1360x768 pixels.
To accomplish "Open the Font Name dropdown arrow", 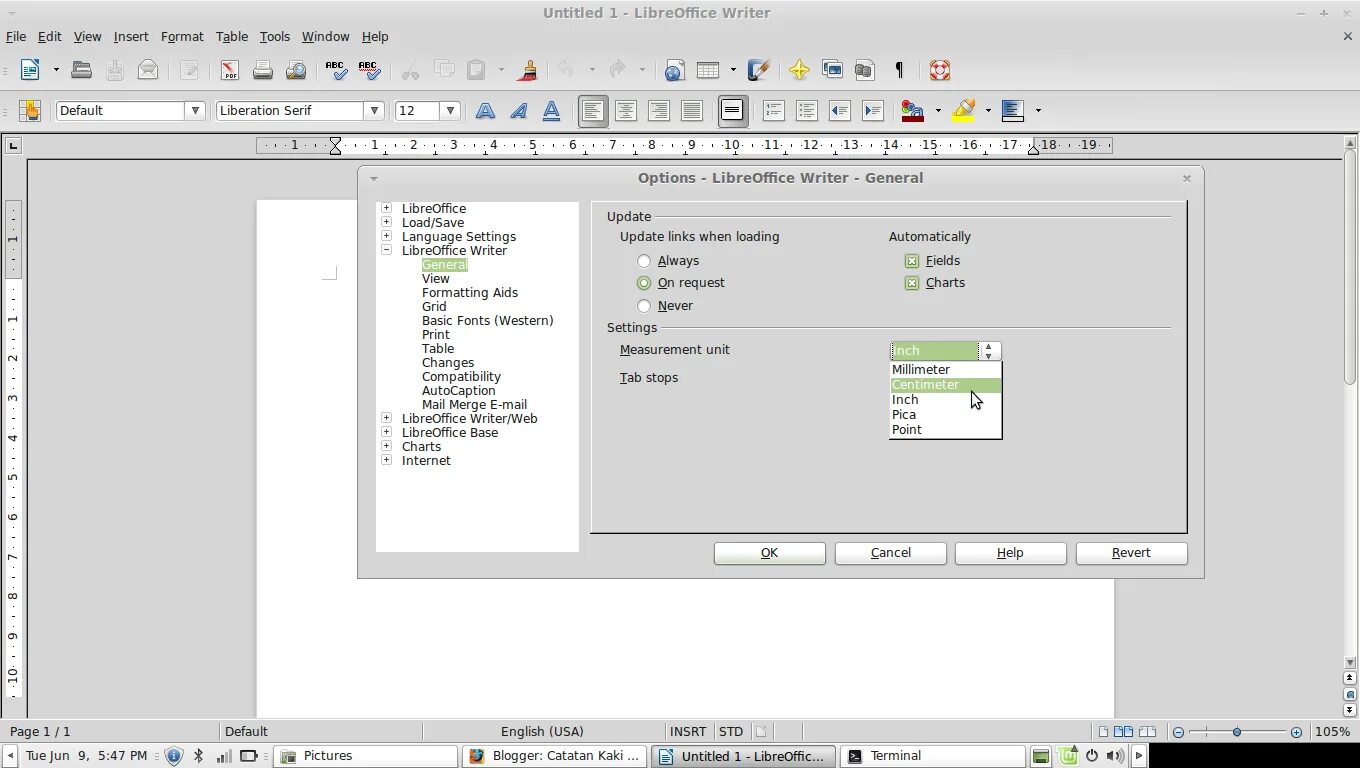I will click(375, 111).
